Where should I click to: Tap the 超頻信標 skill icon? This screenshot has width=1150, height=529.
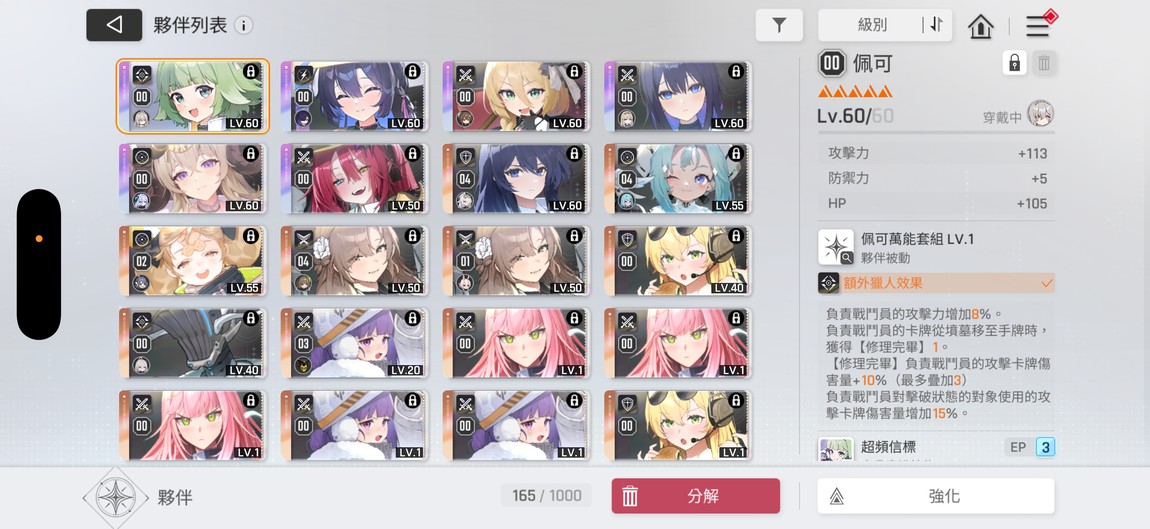coord(836,449)
